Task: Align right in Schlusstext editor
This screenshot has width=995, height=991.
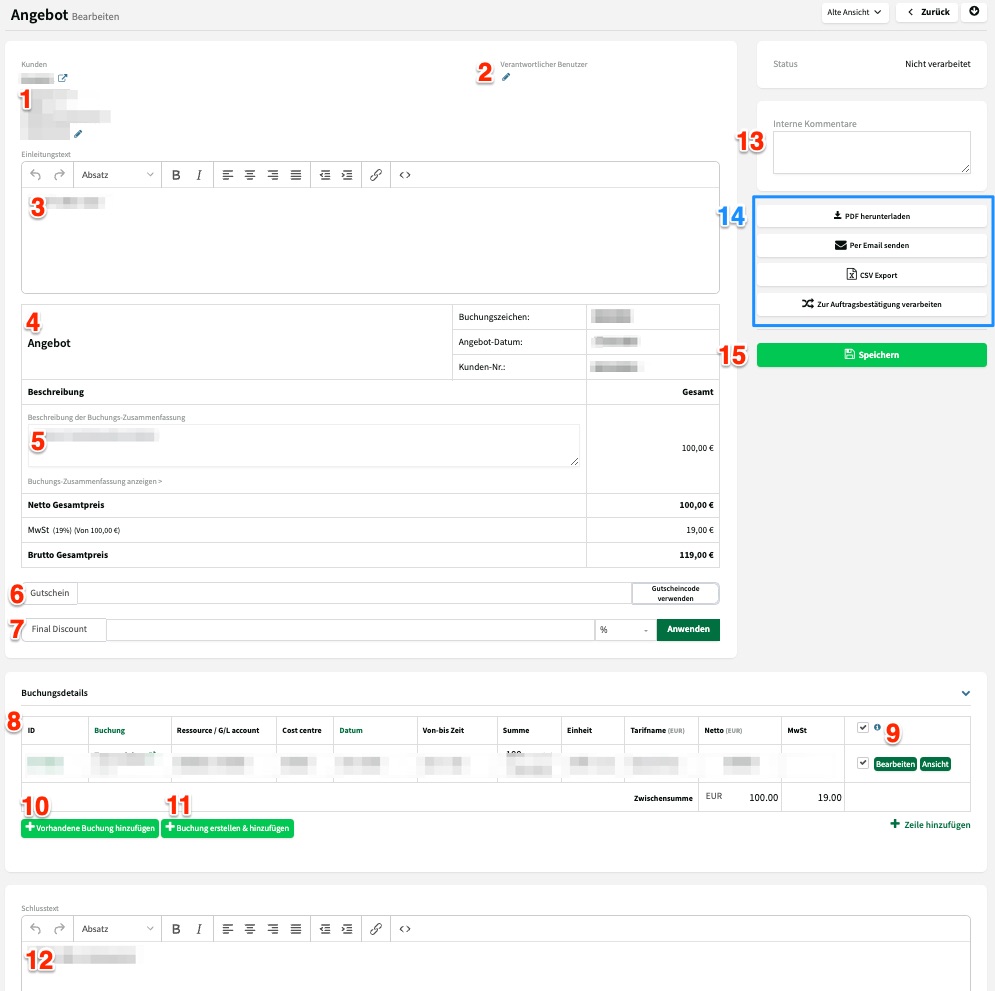Action: click(x=273, y=929)
